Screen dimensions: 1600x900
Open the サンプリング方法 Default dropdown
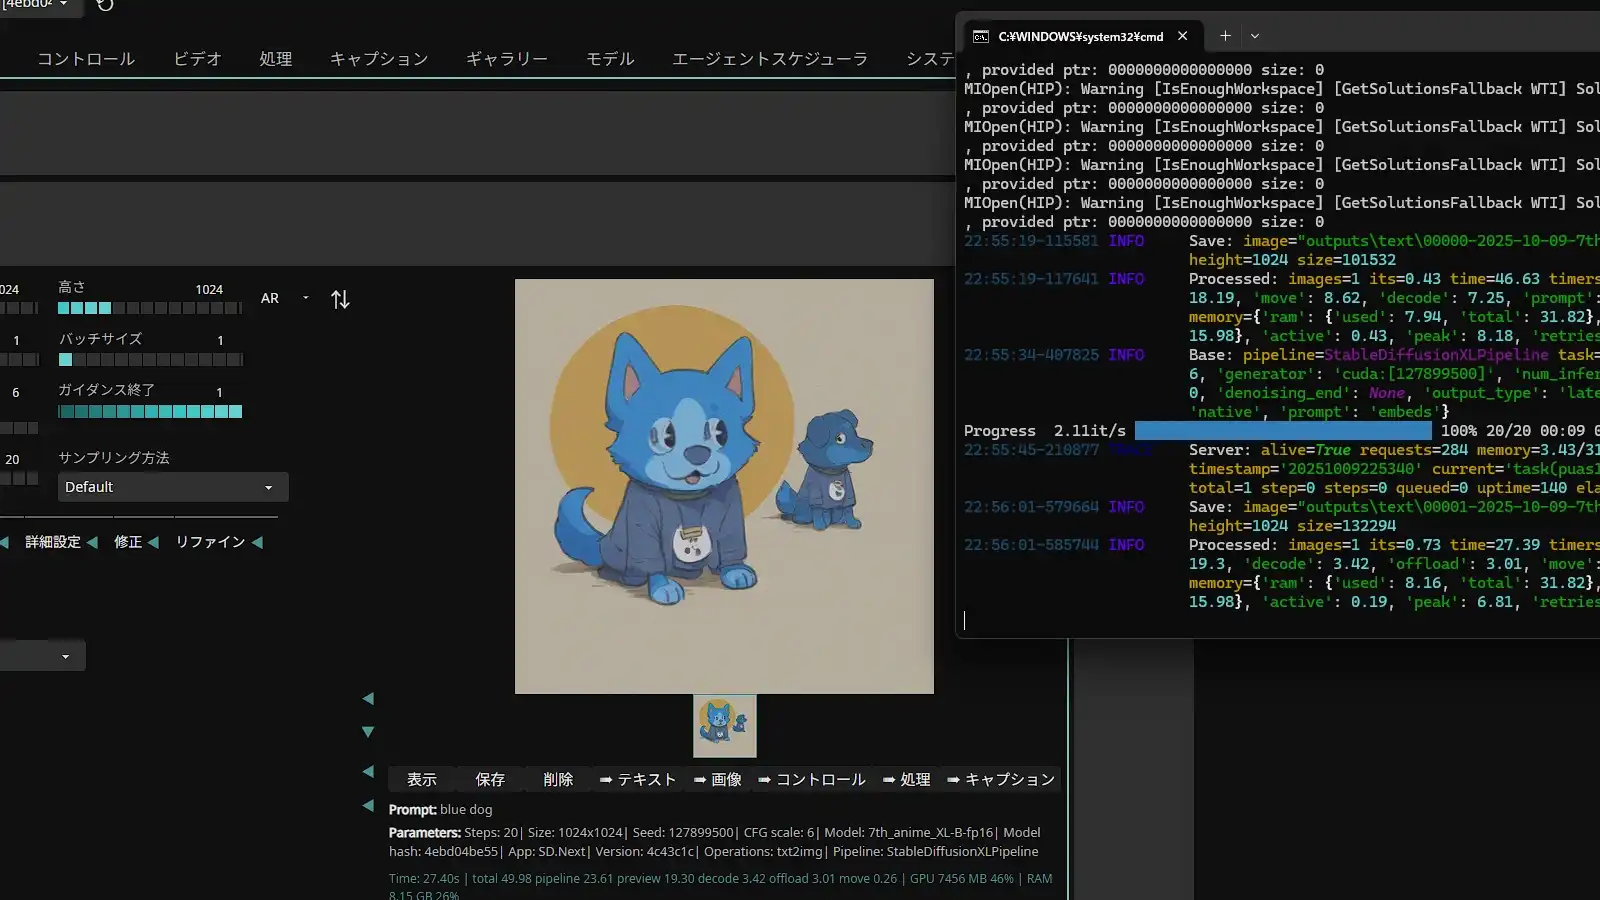click(171, 487)
